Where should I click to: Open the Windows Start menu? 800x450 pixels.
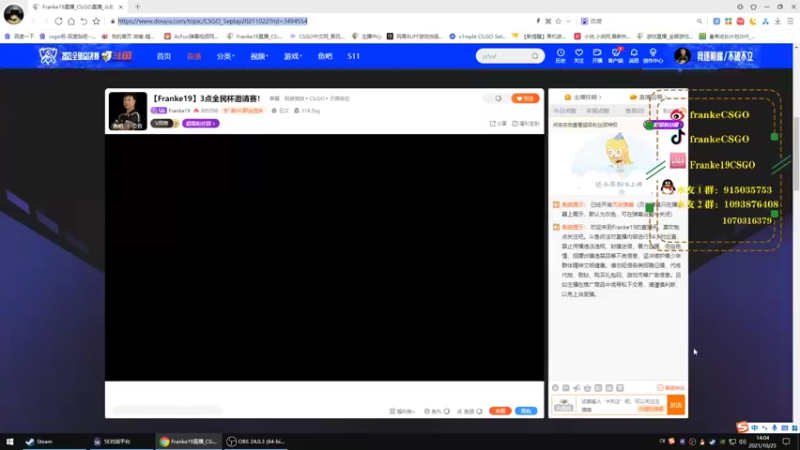pos(10,441)
